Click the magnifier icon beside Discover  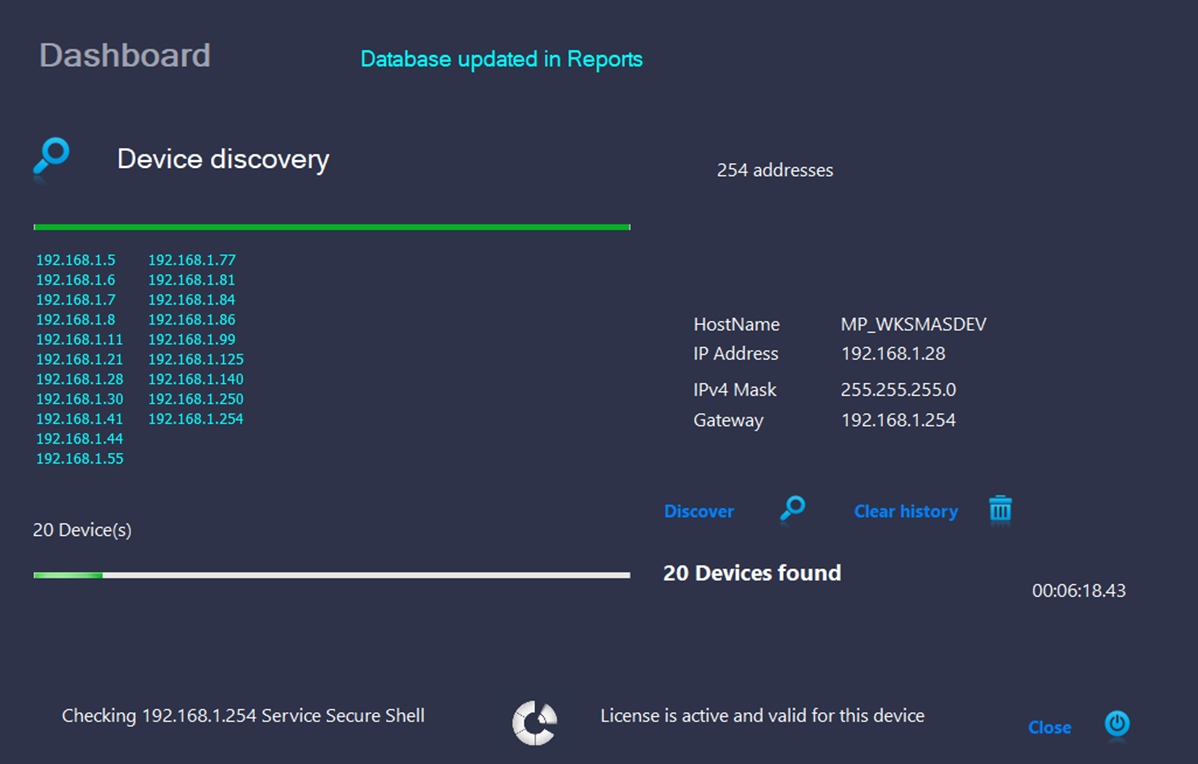[x=792, y=509]
